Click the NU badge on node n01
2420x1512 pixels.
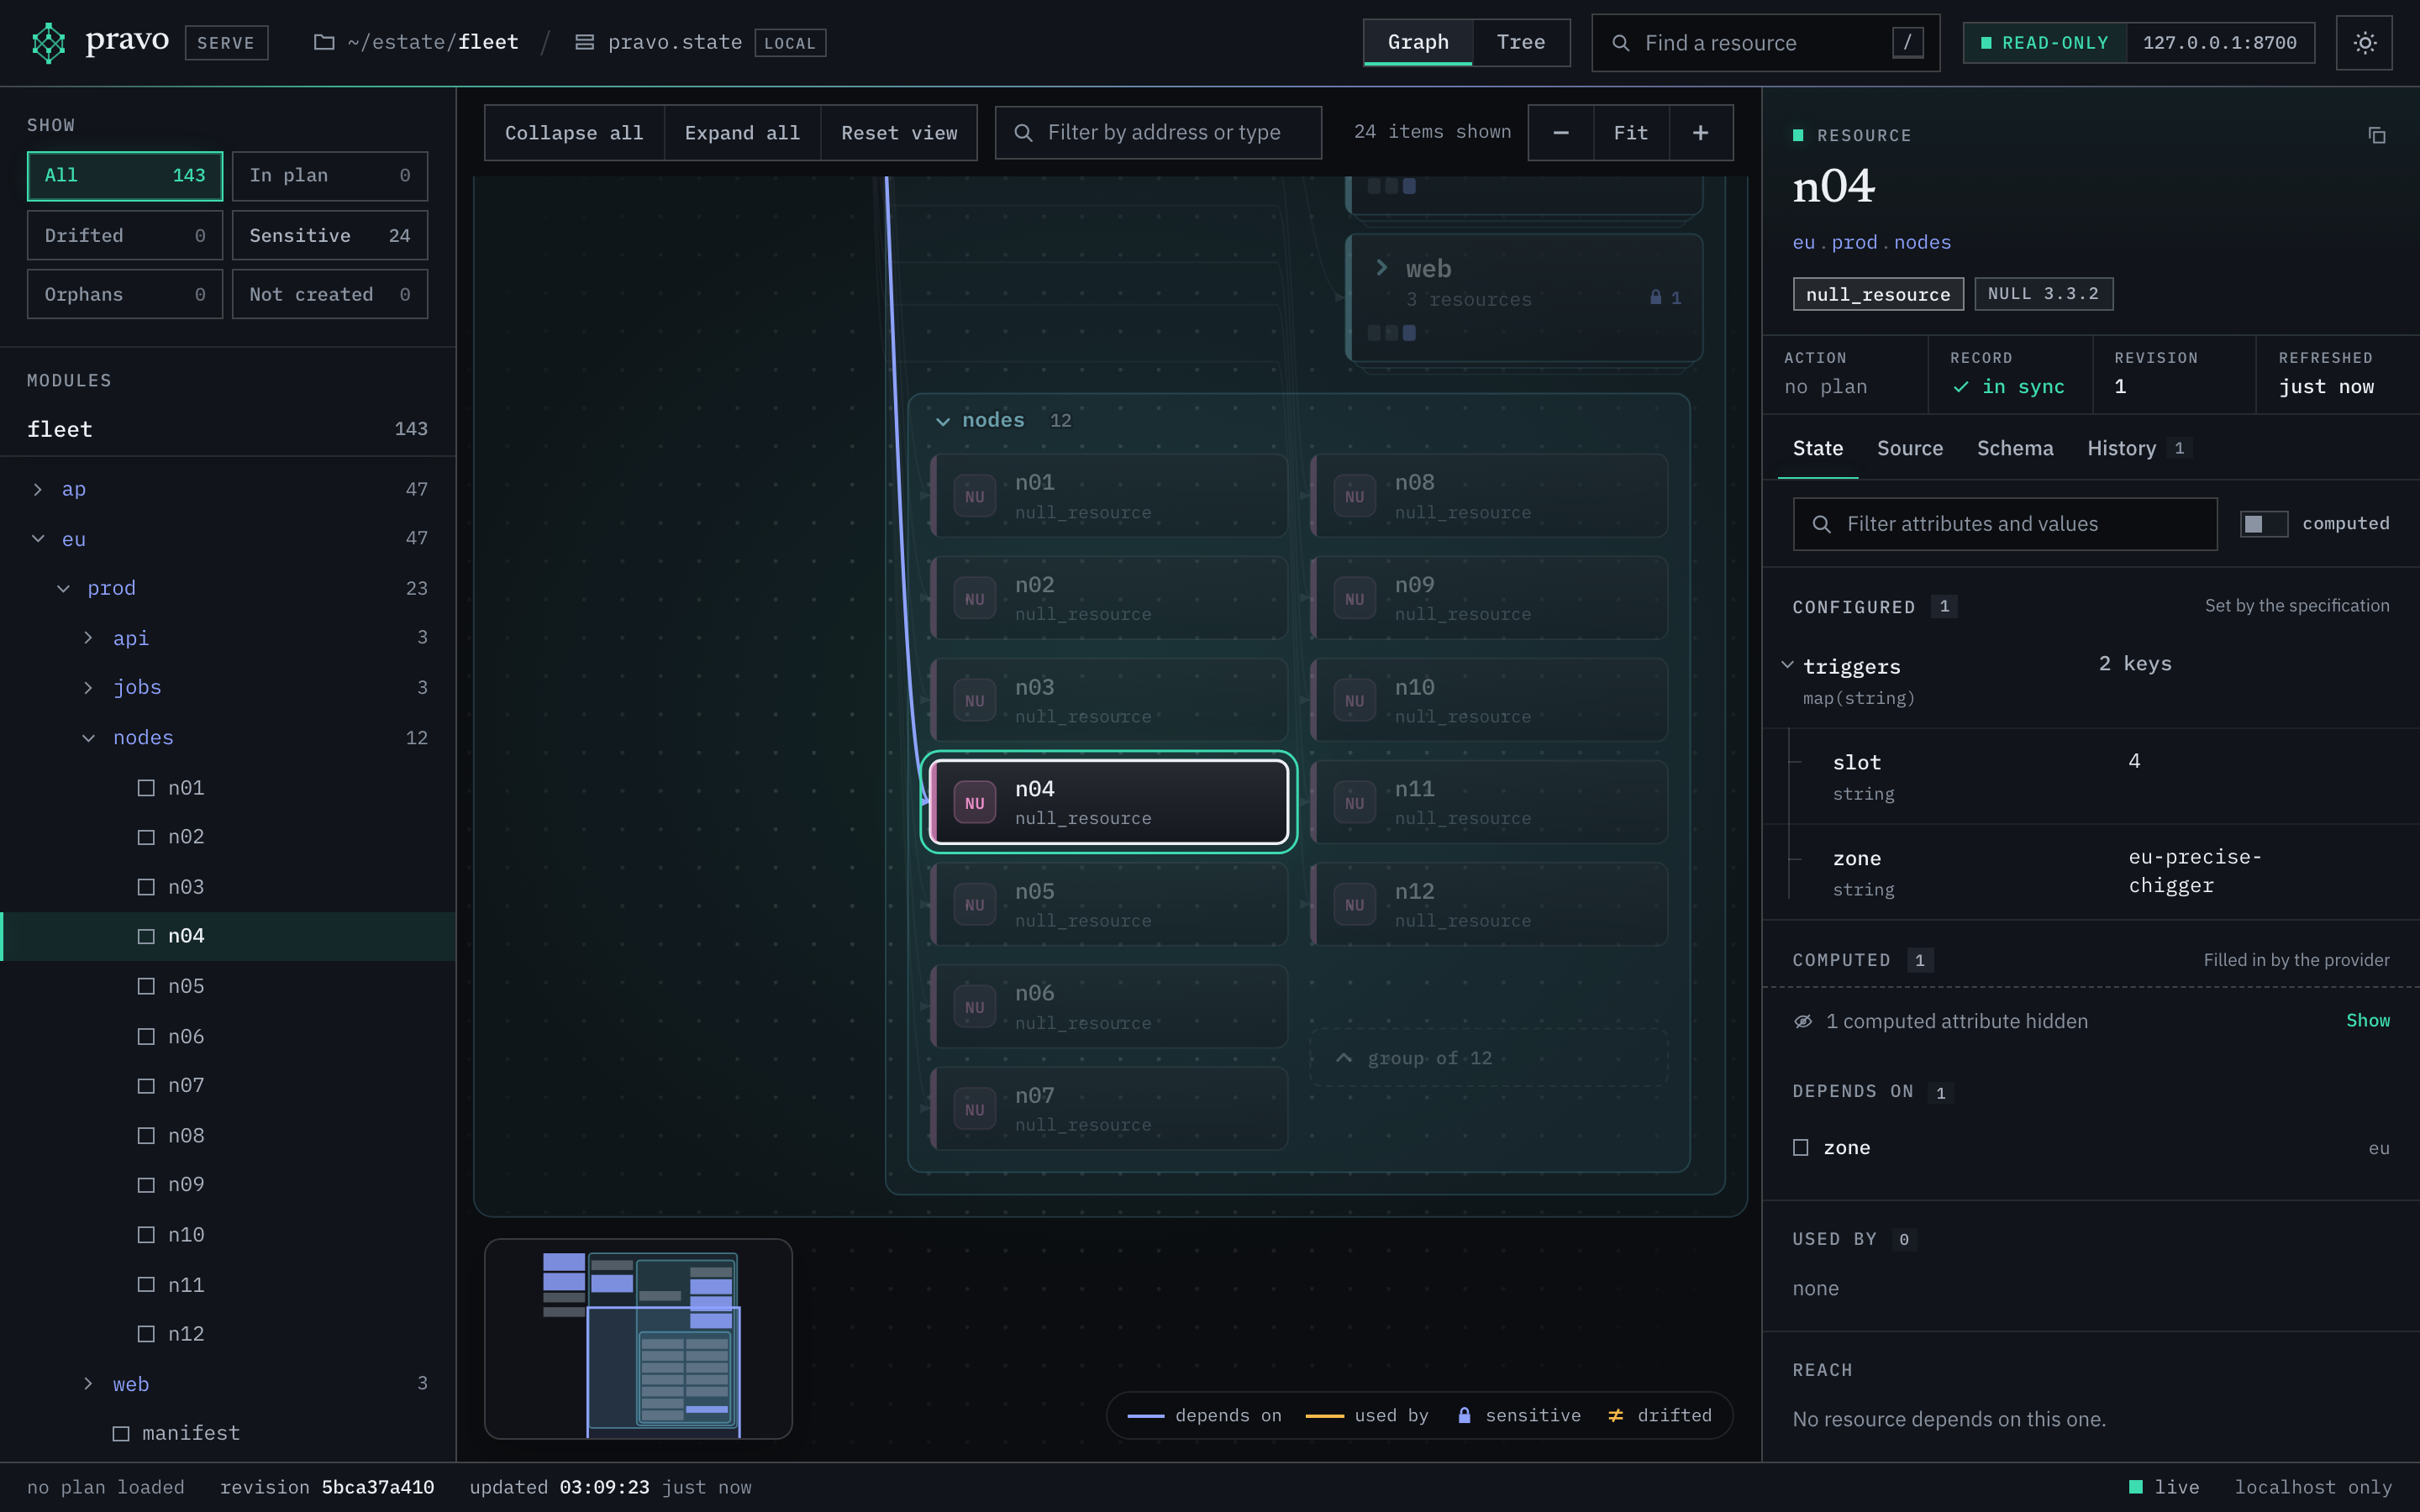[975, 496]
